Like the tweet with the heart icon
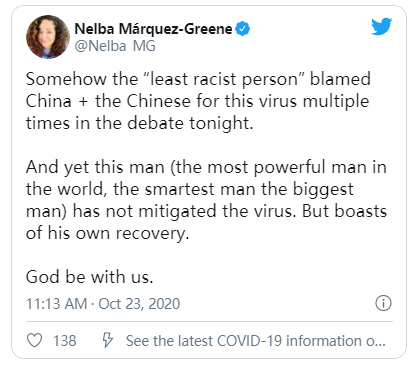This screenshot has width=413, height=366. click(34, 340)
